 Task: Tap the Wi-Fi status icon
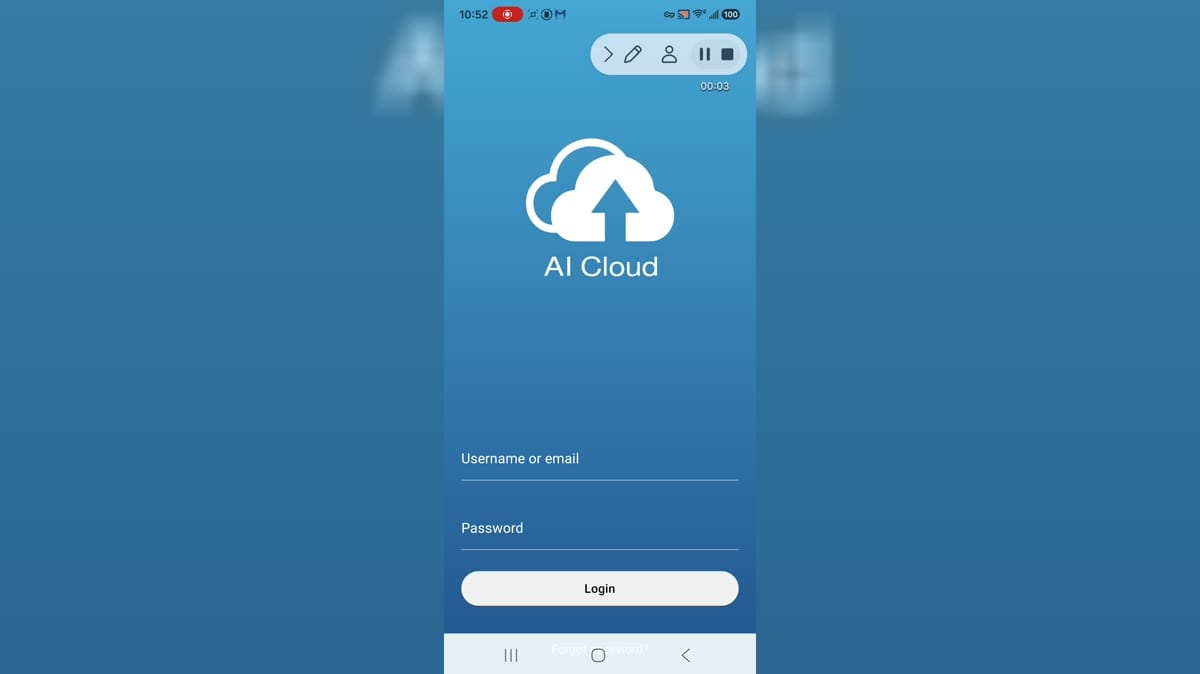[698, 14]
